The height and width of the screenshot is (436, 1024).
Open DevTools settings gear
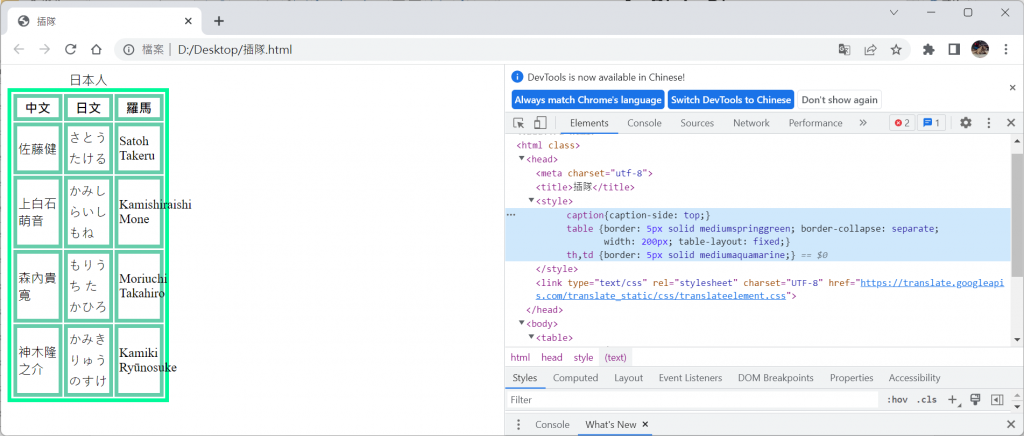(966, 123)
